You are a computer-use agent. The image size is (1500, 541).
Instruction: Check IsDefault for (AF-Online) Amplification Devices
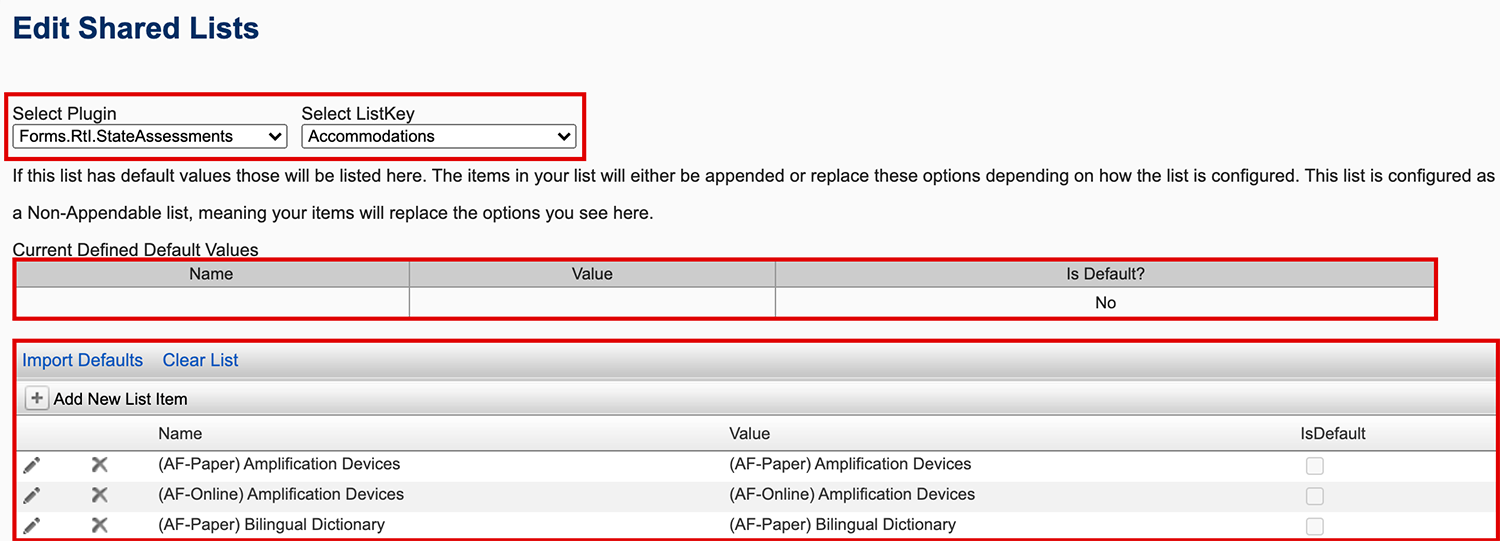1315,496
